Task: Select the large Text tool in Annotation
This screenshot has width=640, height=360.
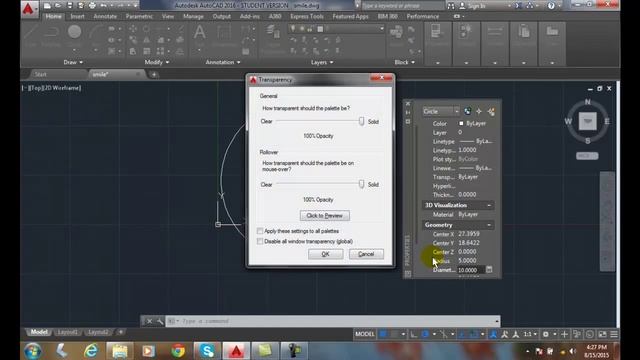Action: click(199, 33)
